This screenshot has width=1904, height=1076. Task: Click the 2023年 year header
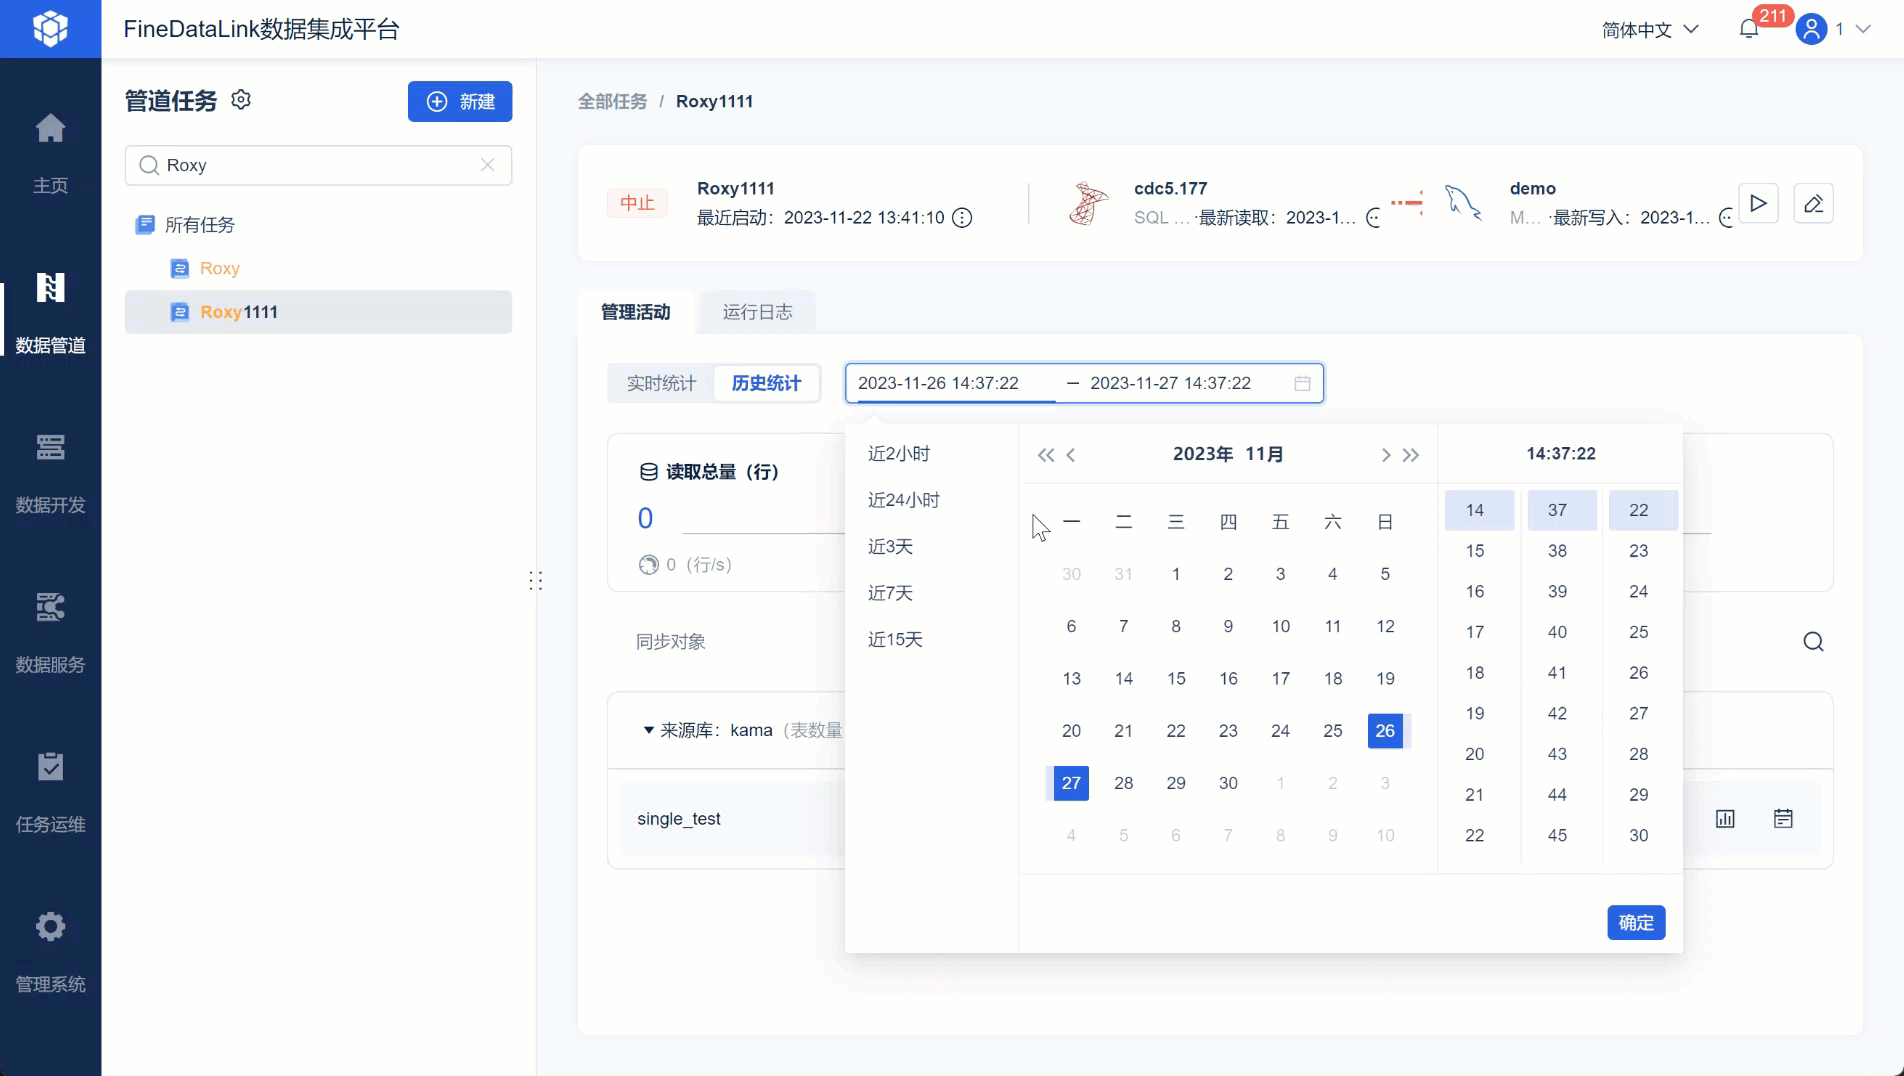tap(1202, 454)
